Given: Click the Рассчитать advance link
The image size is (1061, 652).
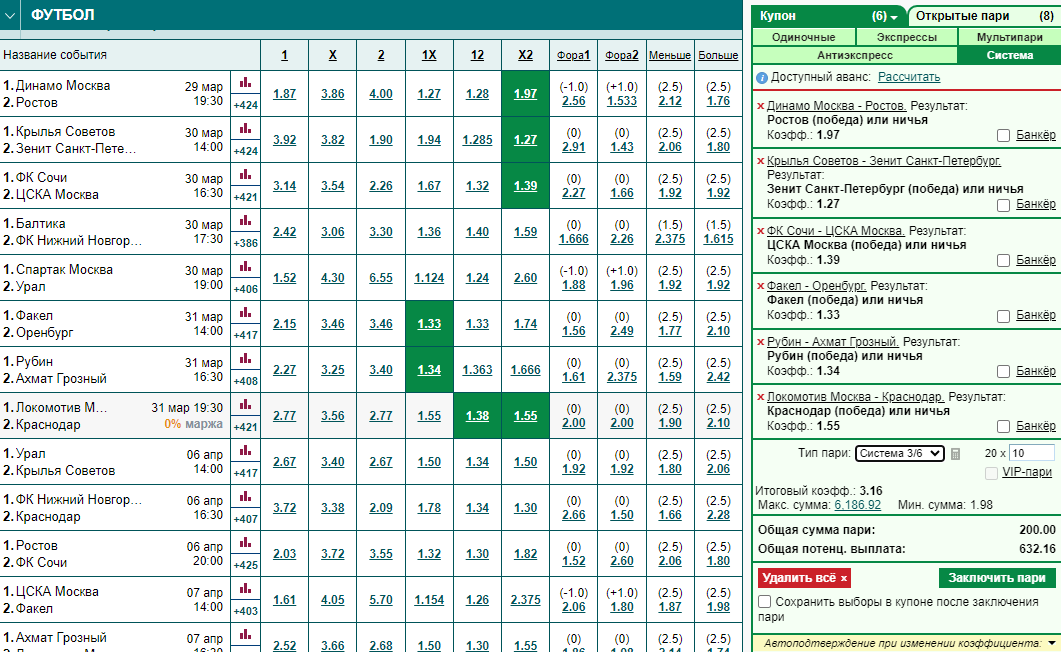Looking at the screenshot, I should click(909, 77).
